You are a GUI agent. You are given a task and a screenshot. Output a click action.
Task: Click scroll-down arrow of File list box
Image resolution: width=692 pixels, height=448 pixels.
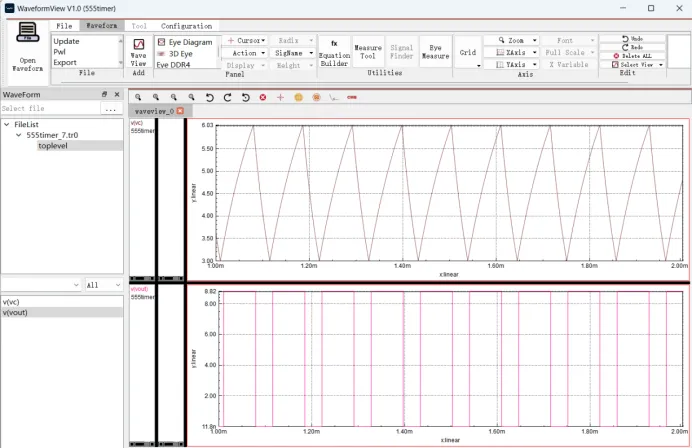[120, 63]
